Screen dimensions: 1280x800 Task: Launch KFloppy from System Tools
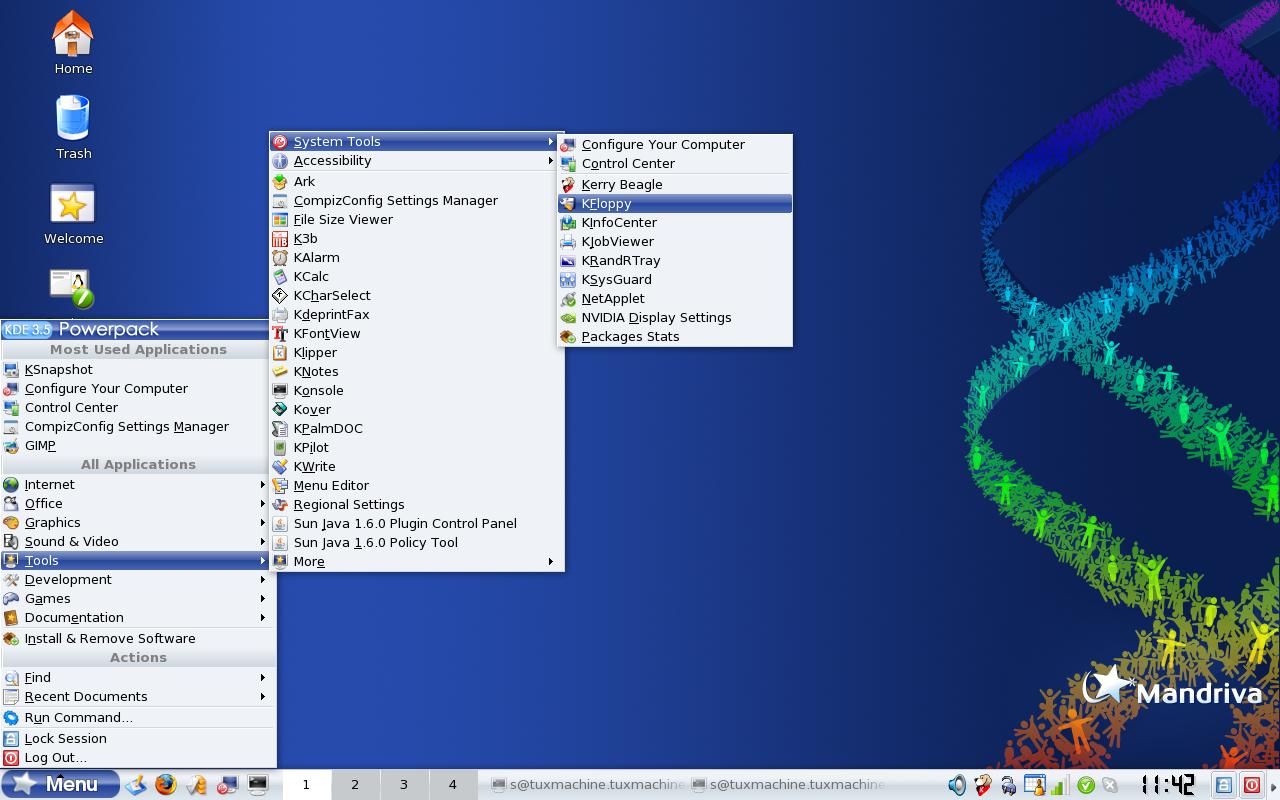pyautogui.click(x=675, y=204)
